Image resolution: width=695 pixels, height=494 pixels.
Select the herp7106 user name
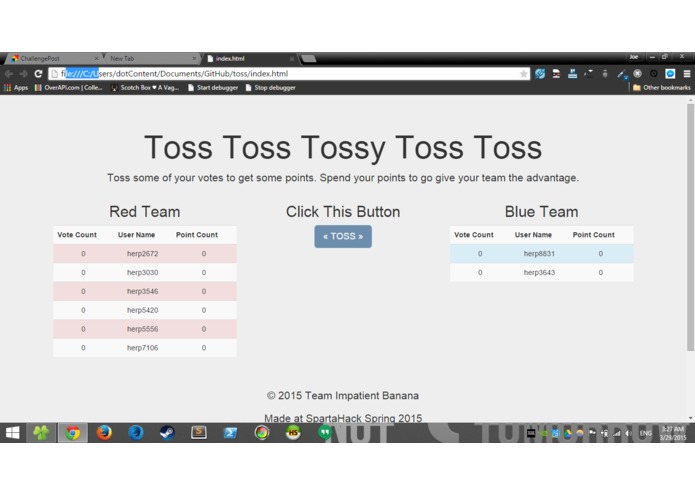click(x=142, y=348)
